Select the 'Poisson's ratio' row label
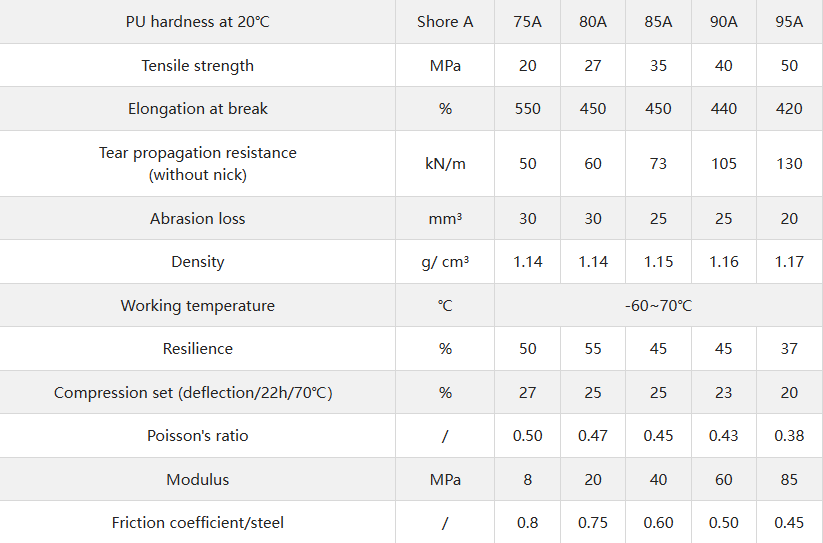This screenshot has height=543, width=823. pyautogui.click(x=198, y=436)
